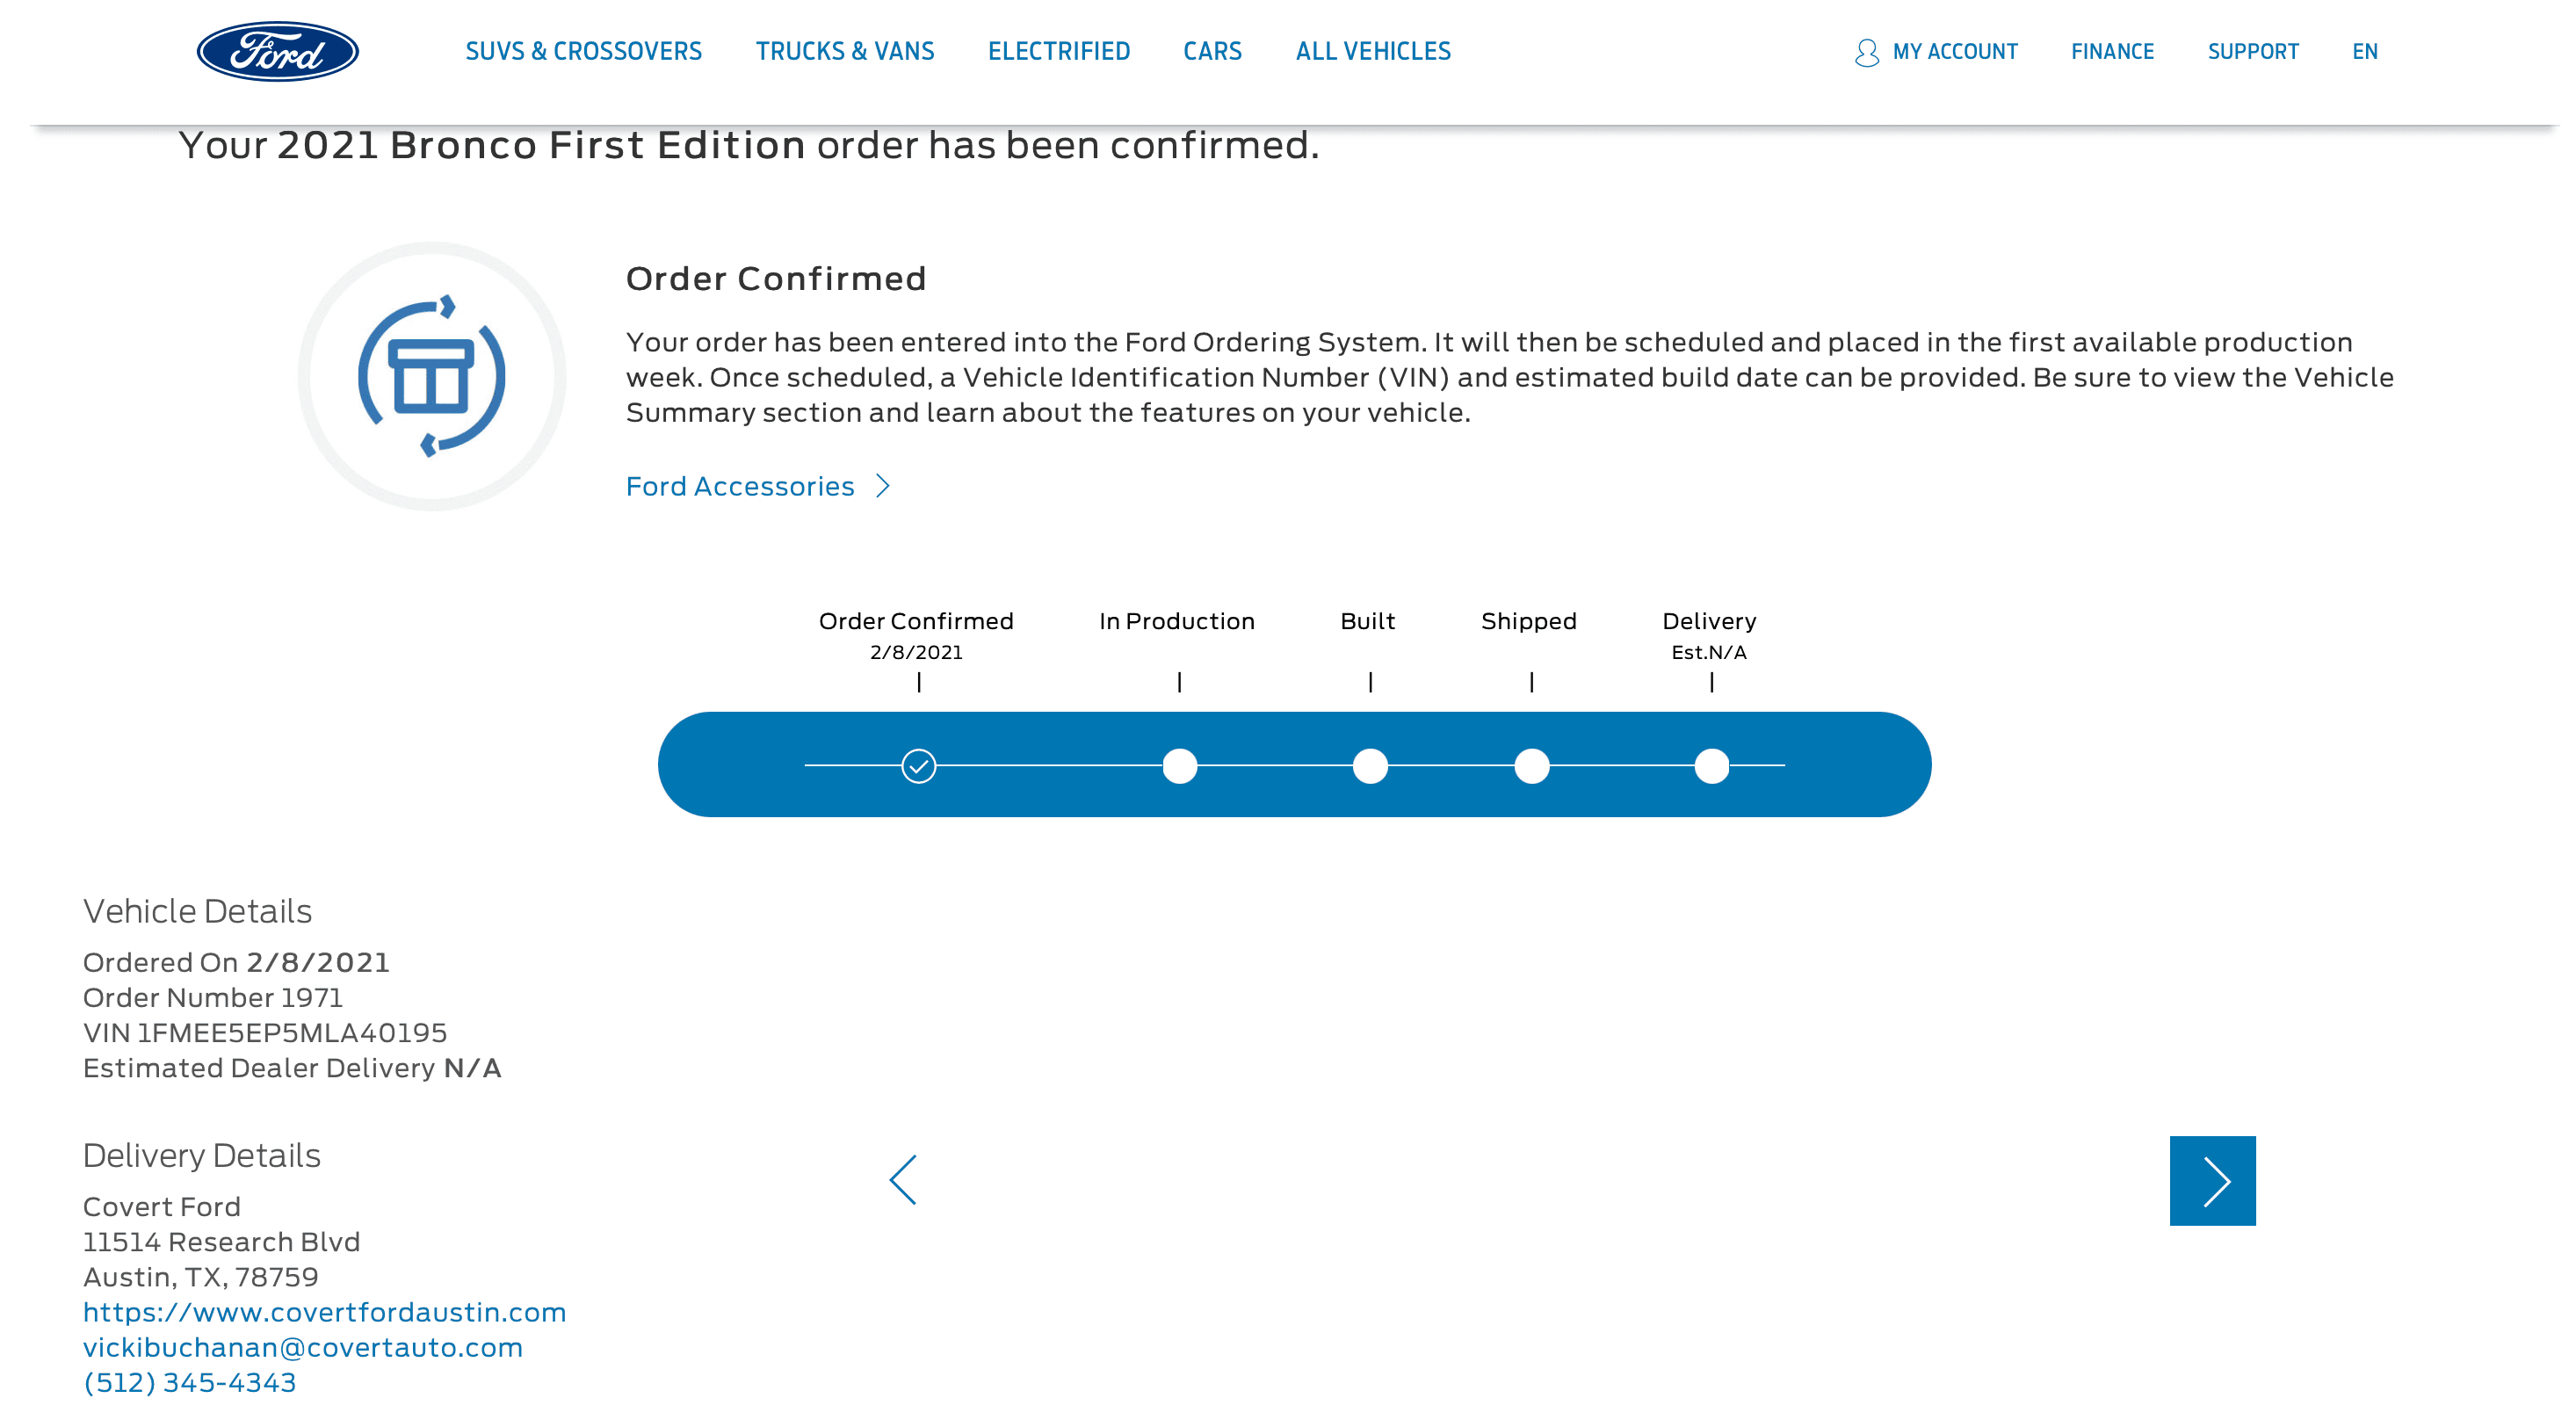
Task: Open My Account menu
Action: pyautogui.click(x=1955, y=52)
